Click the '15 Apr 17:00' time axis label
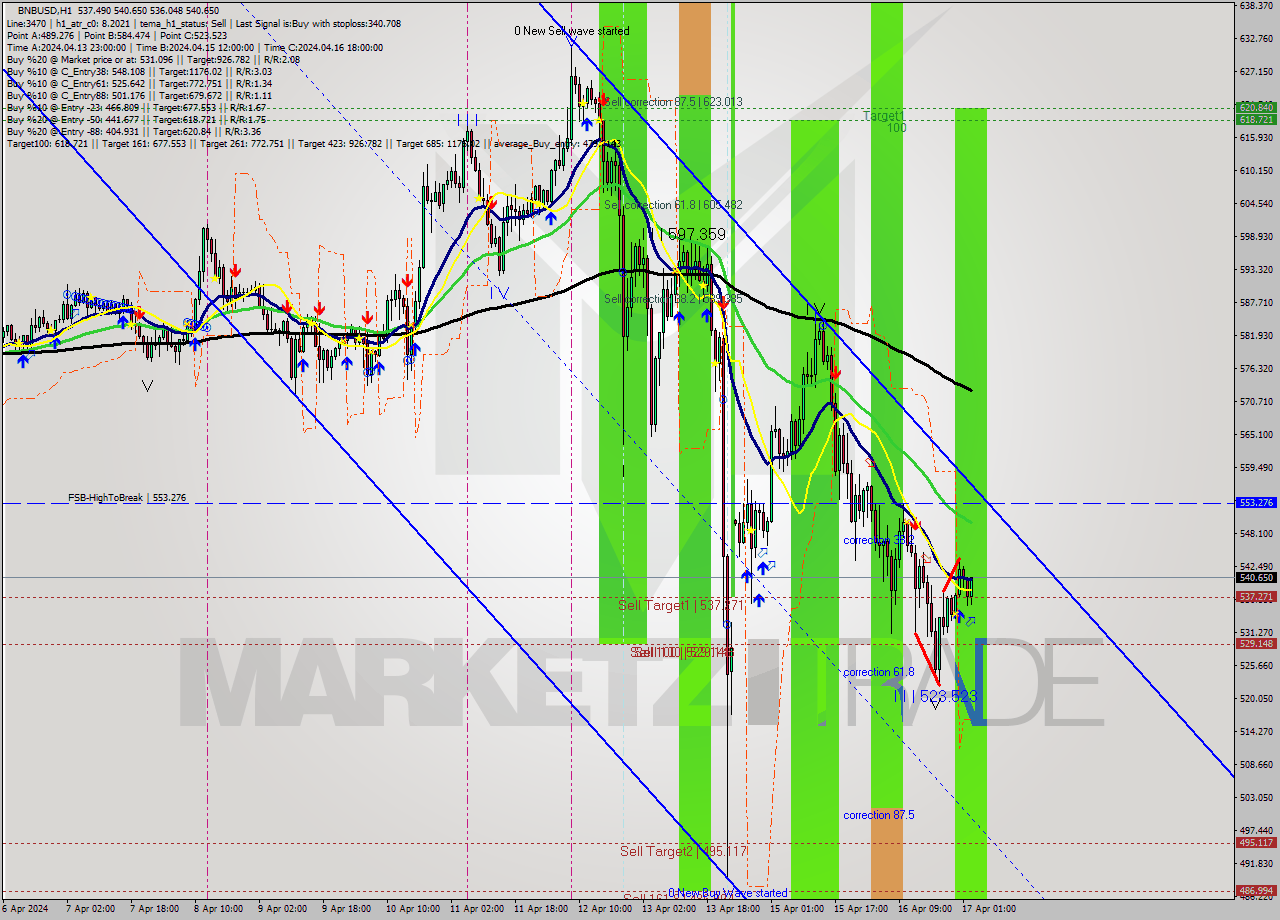Screen dimensions: 1280x920 (x=862, y=909)
